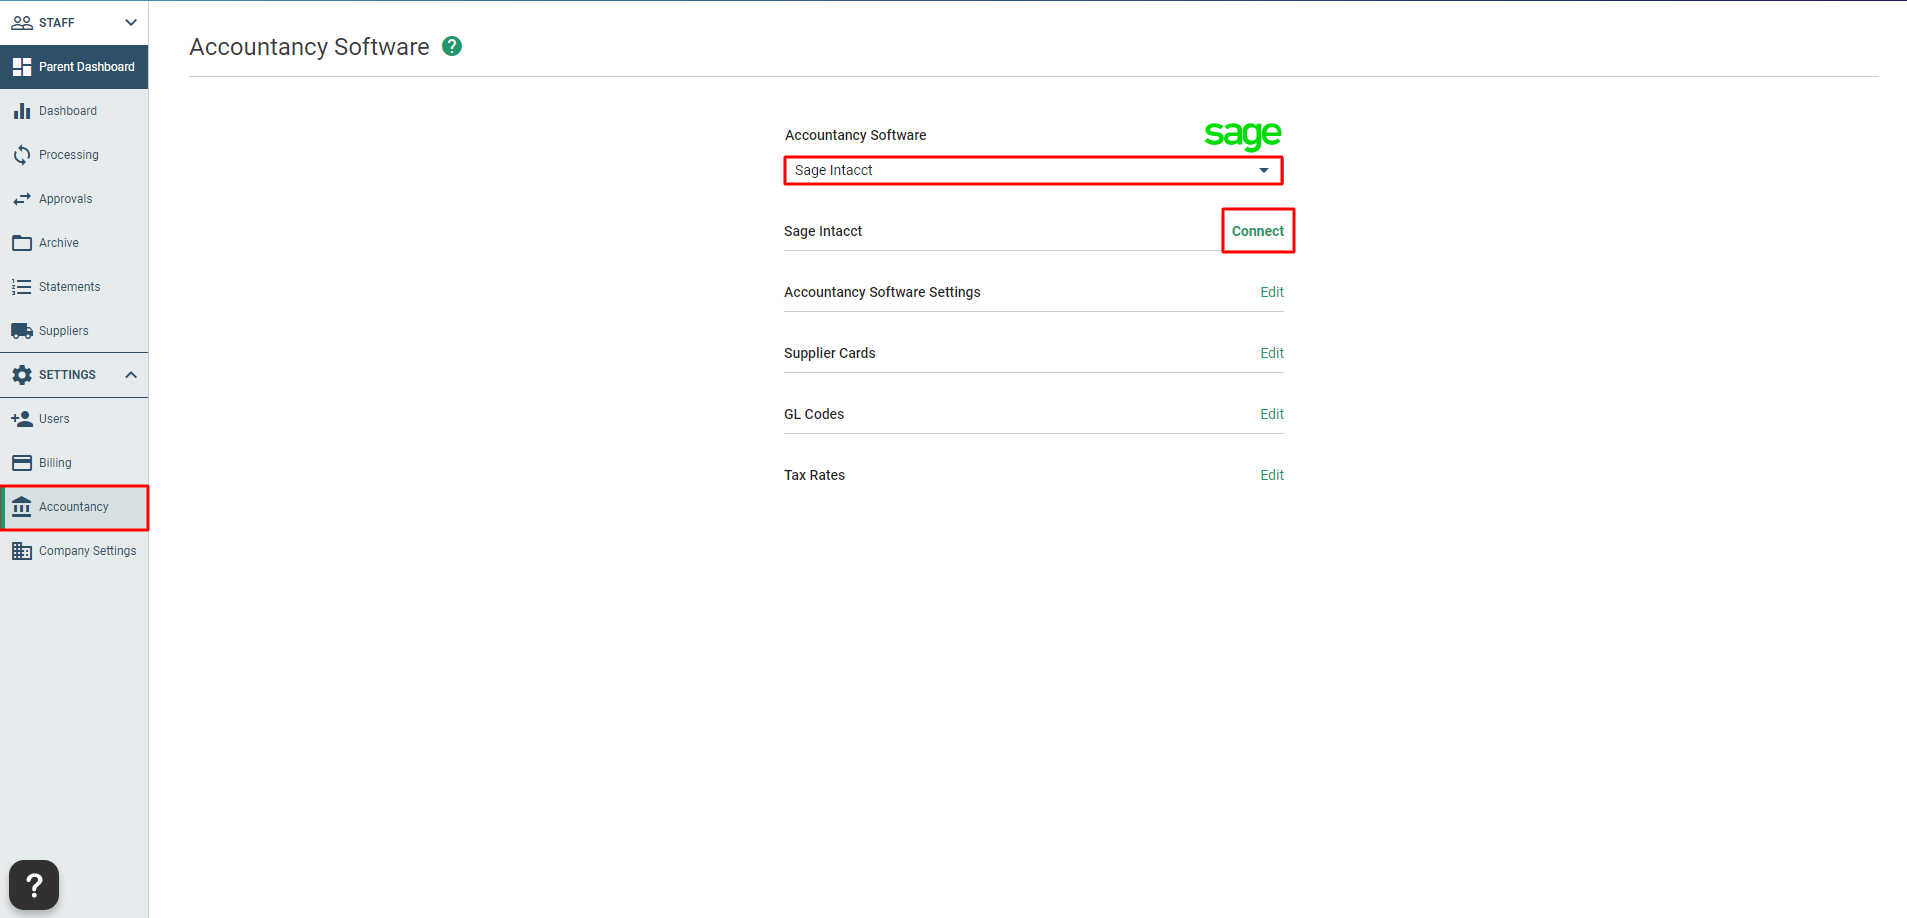Edit the Tax Rates configuration
The width and height of the screenshot is (1907, 918).
[1271, 474]
